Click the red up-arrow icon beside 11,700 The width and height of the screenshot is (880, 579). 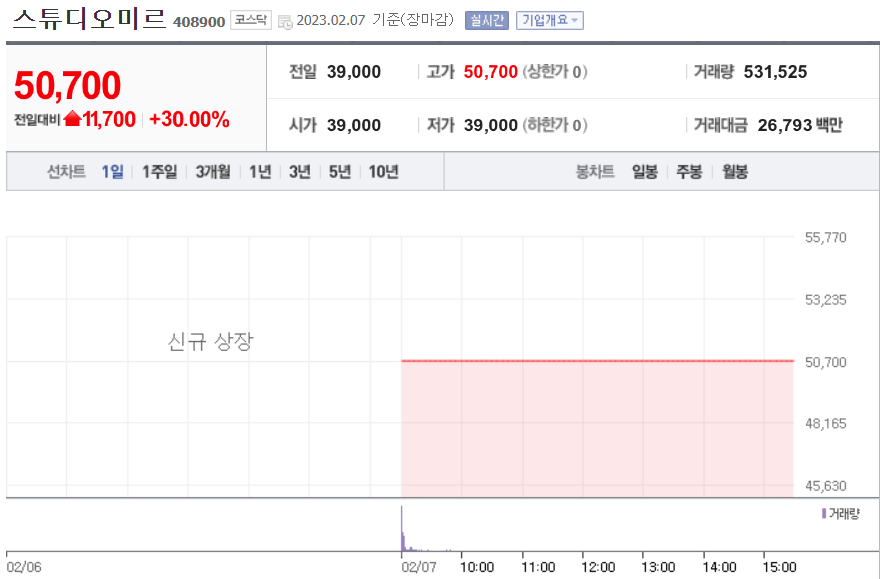pos(72,118)
